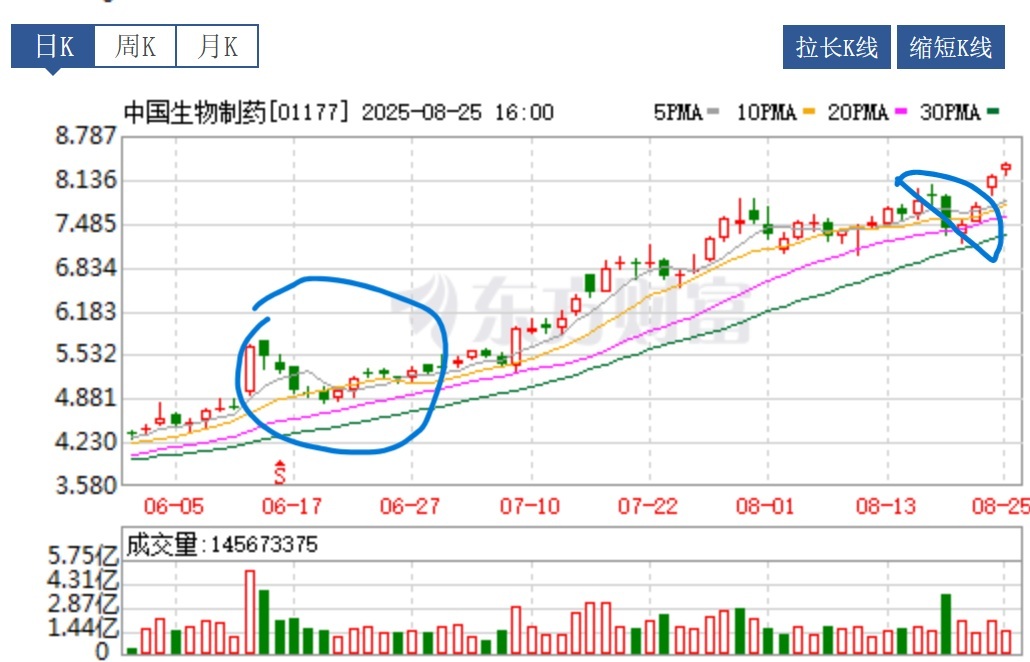Viewport: 1030px width, 662px height.
Task: Click the 3.580 price axis label
Action: coord(86,486)
